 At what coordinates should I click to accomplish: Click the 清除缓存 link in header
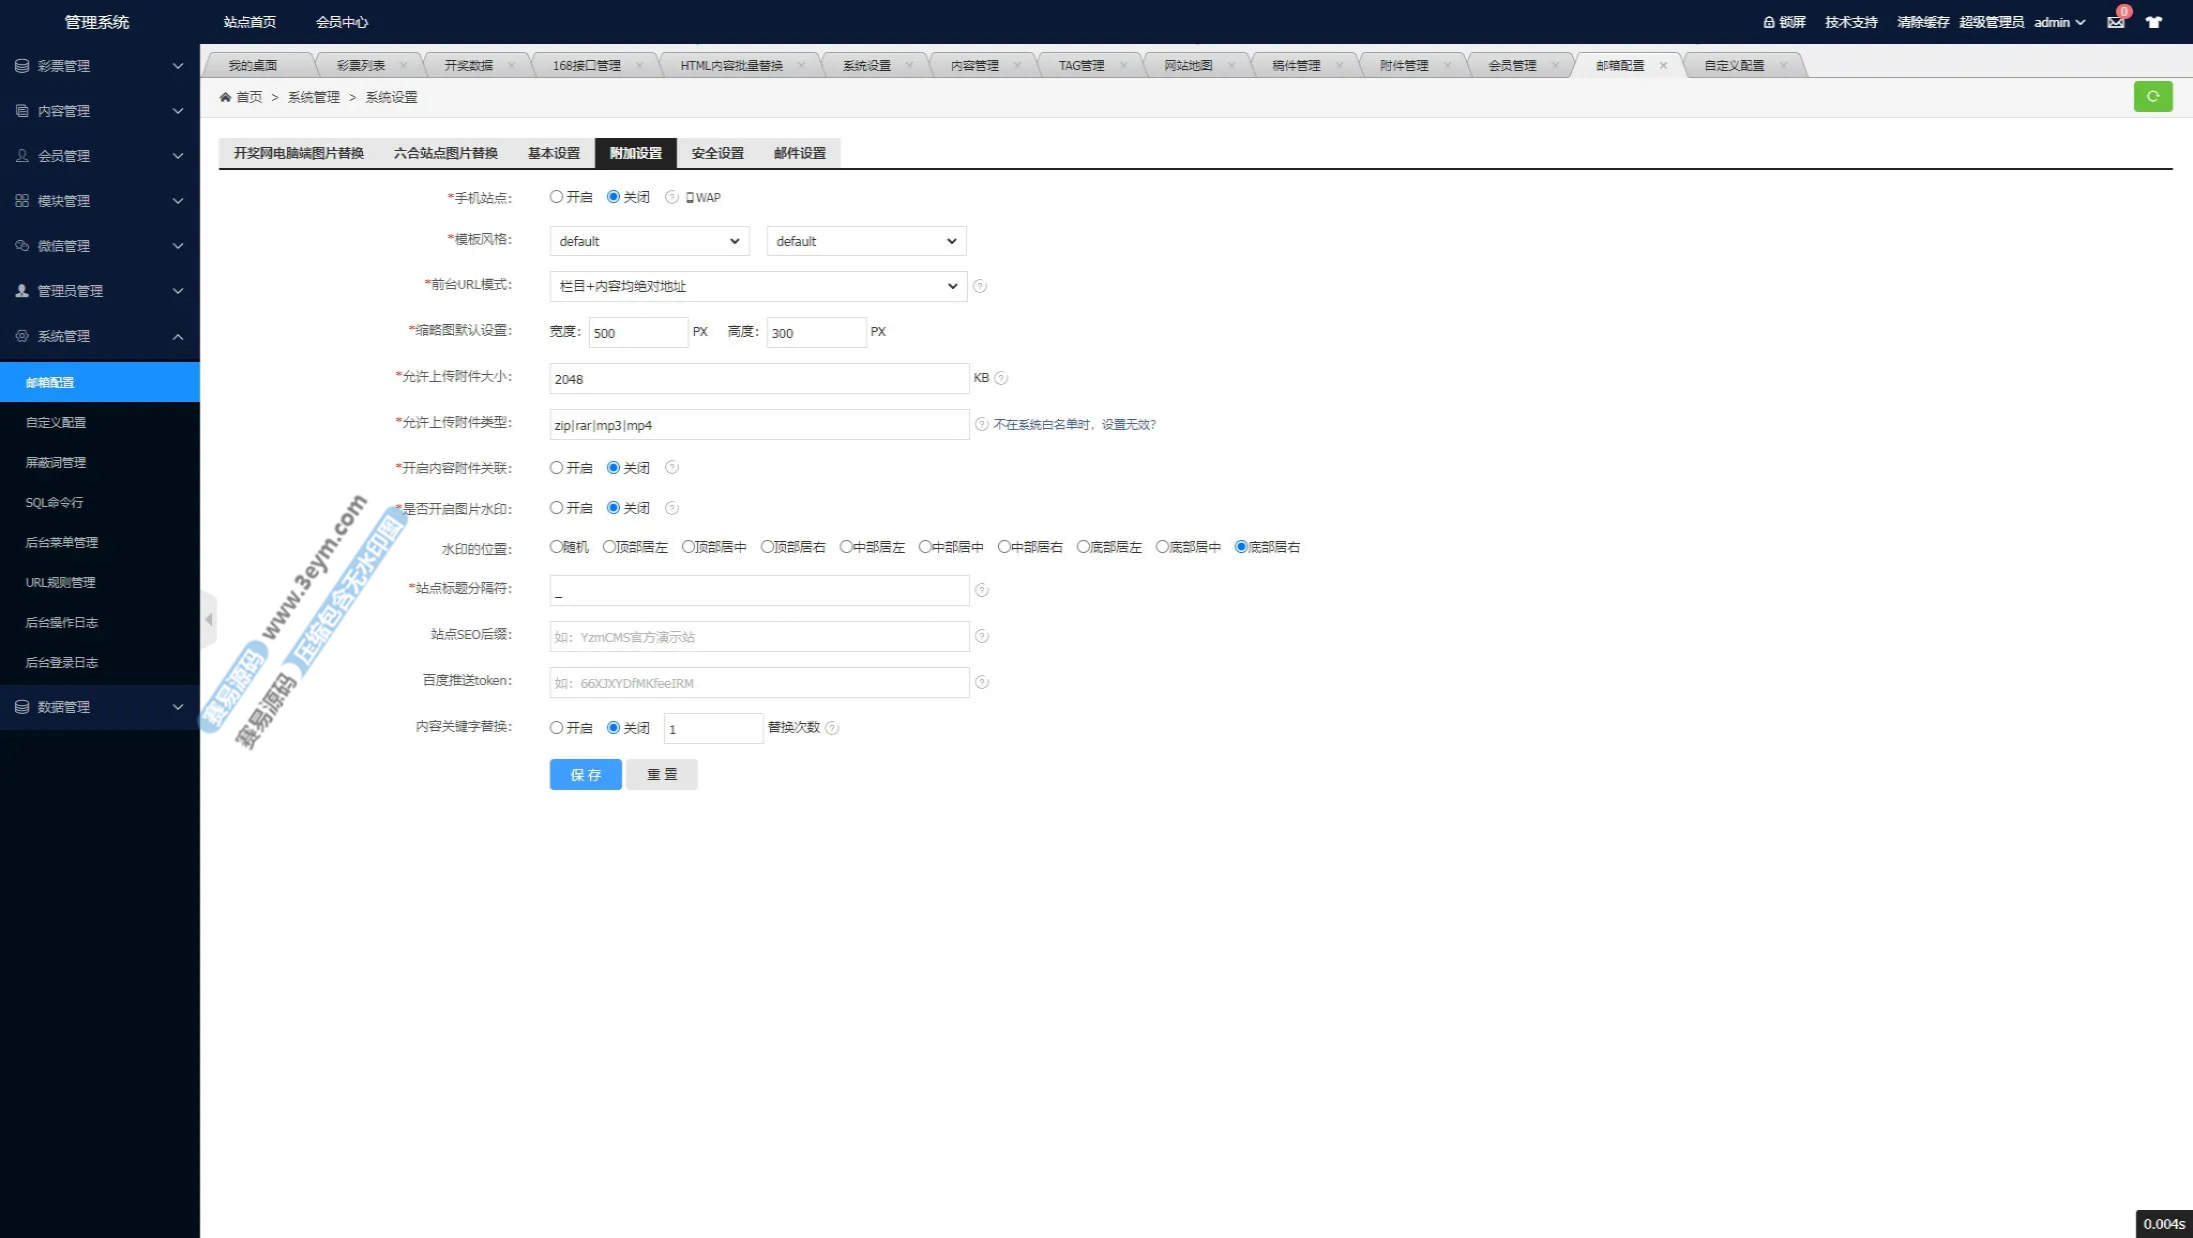click(1922, 22)
